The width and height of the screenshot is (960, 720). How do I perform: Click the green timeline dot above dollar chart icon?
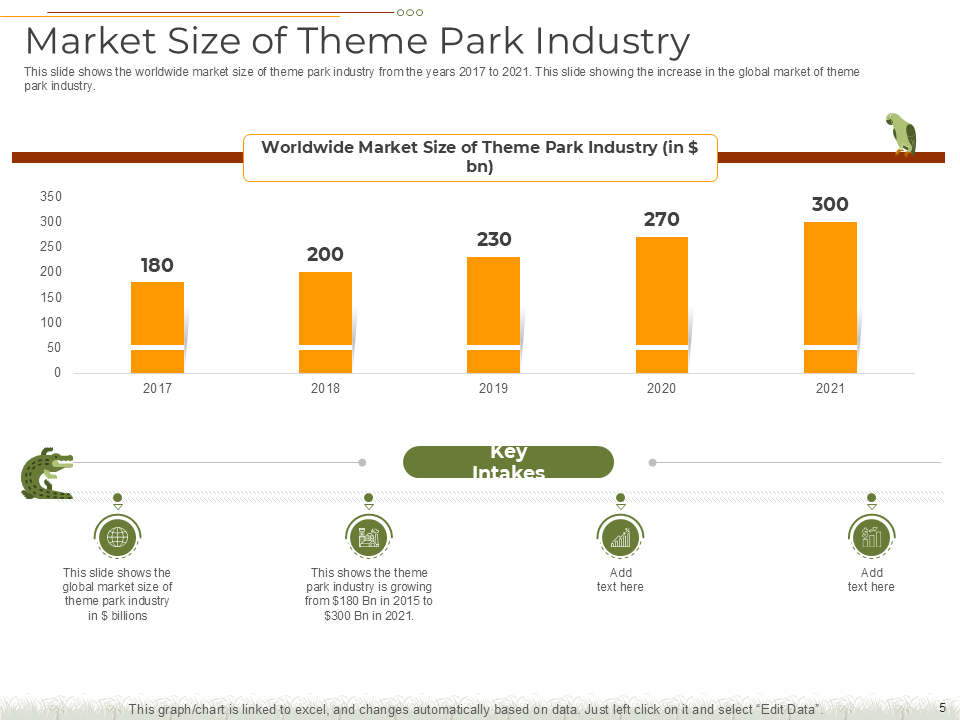pyautogui.click(x=871, y=497)
